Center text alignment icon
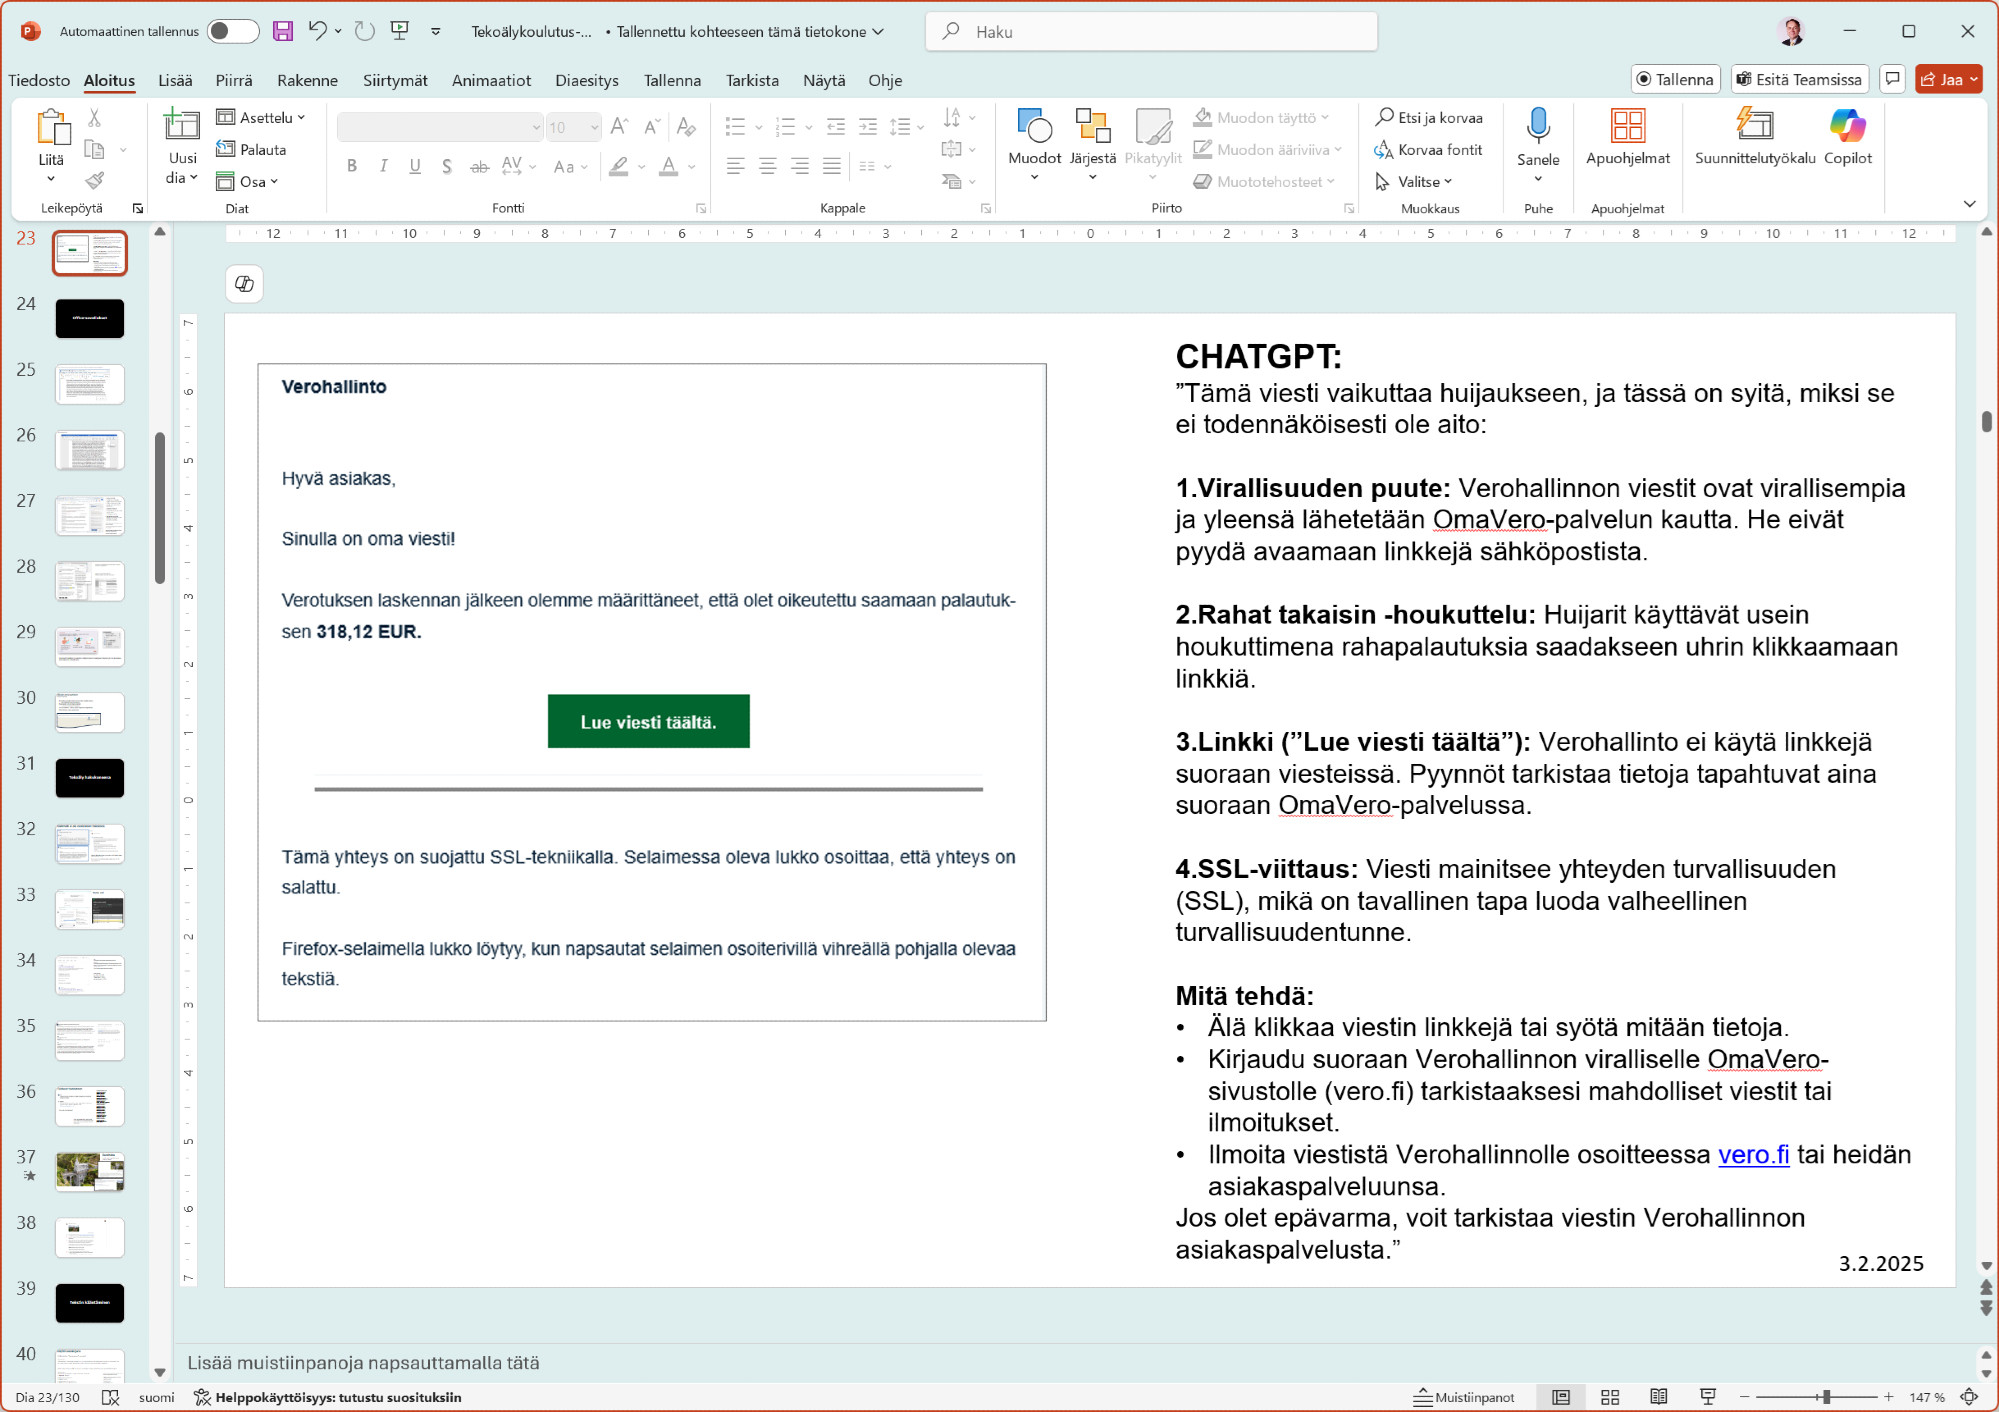Image resolution: width=1999 pixels, height=1412 pixels. coord(768,166)
